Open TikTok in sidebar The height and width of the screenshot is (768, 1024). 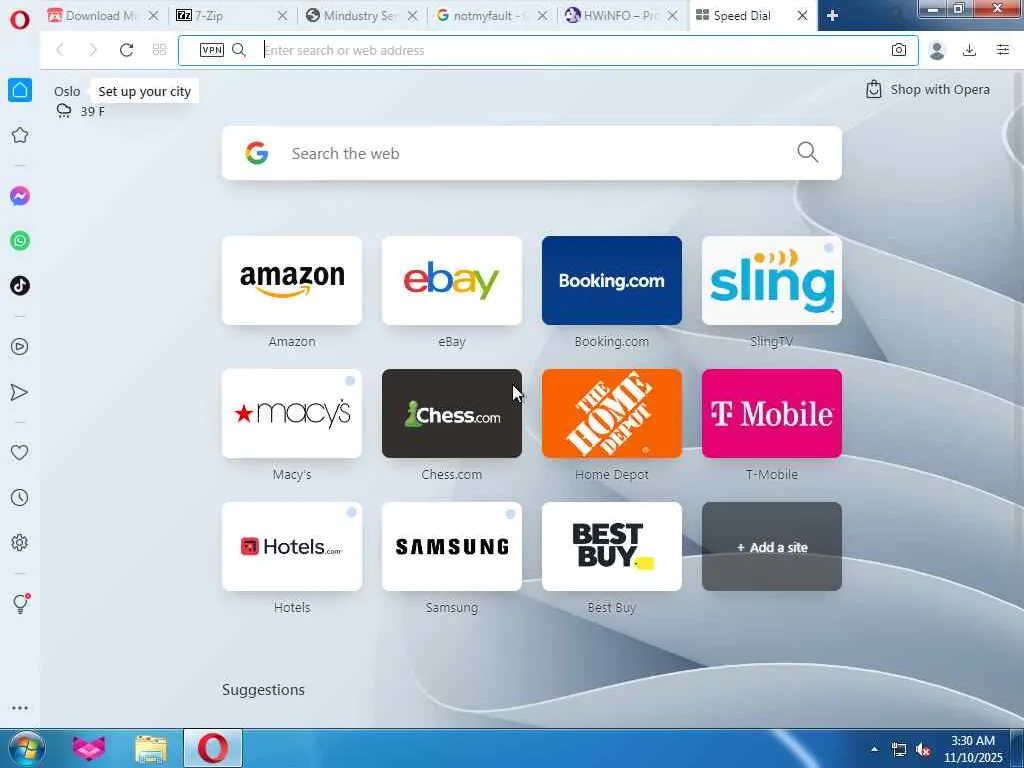pos(20,285)
